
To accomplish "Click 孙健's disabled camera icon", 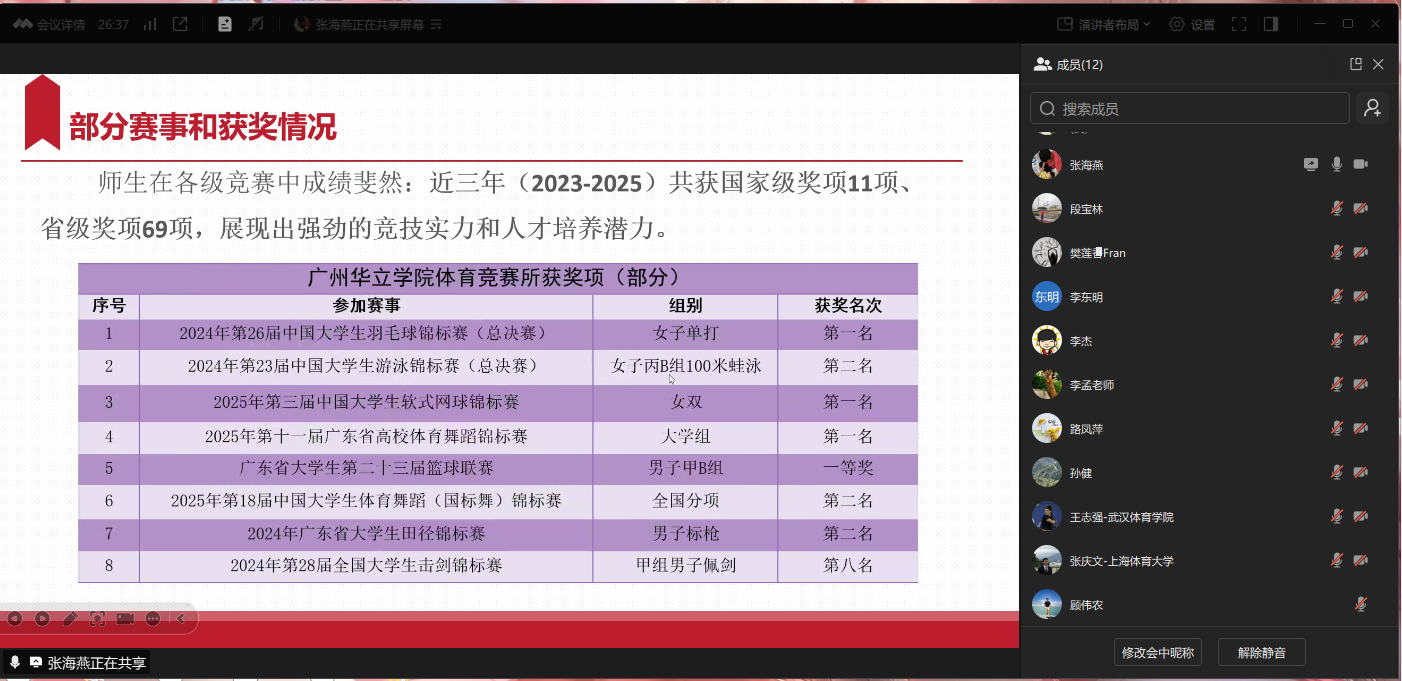I will 1361,472.
